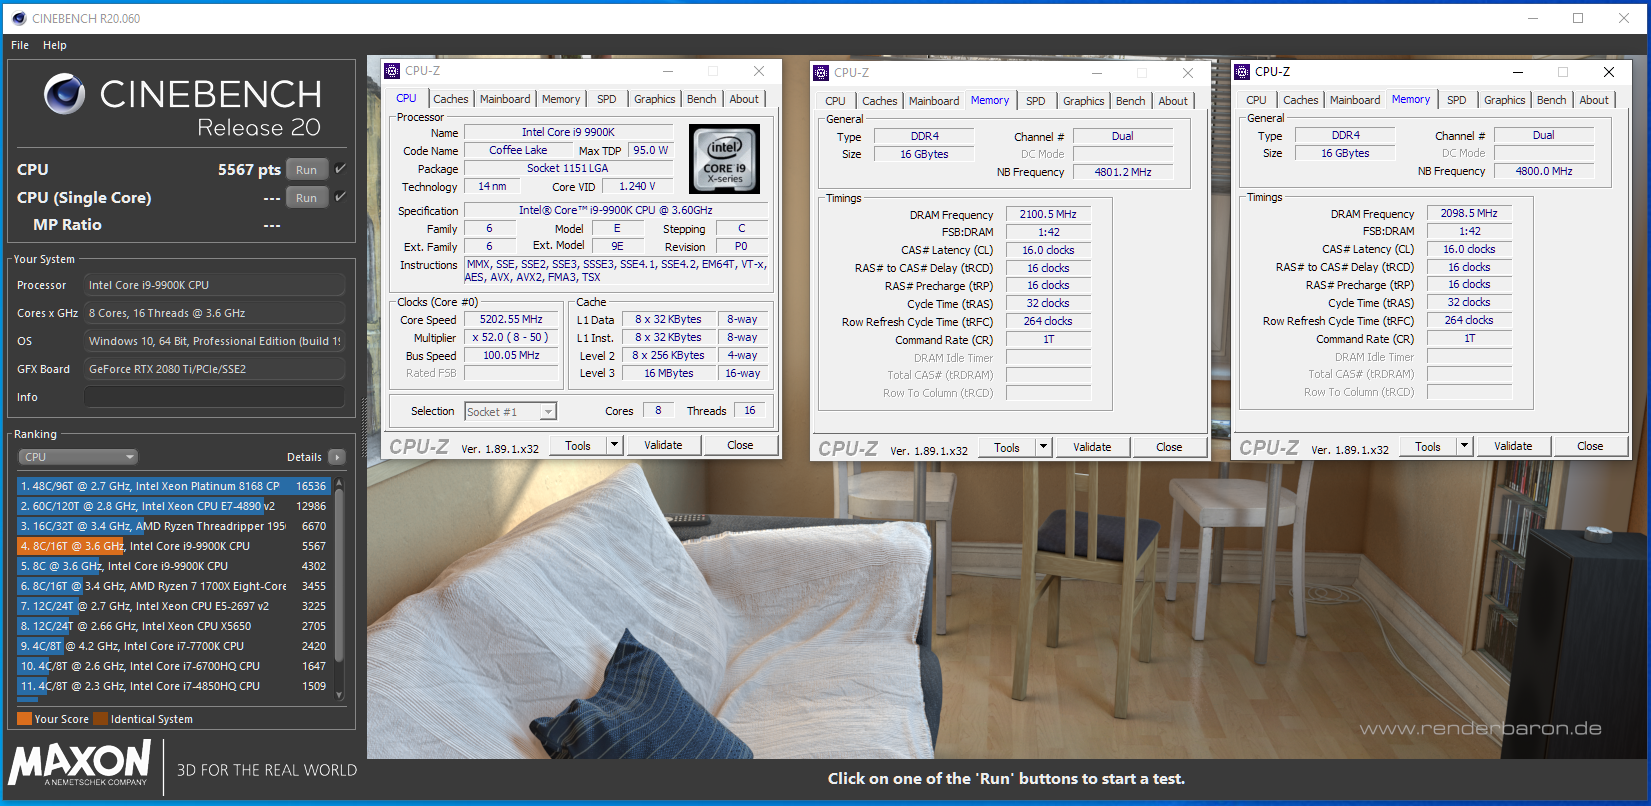1651x806 pixels.
Task: Click scroll-up arrow of ranking list
Action: (339, 484)
